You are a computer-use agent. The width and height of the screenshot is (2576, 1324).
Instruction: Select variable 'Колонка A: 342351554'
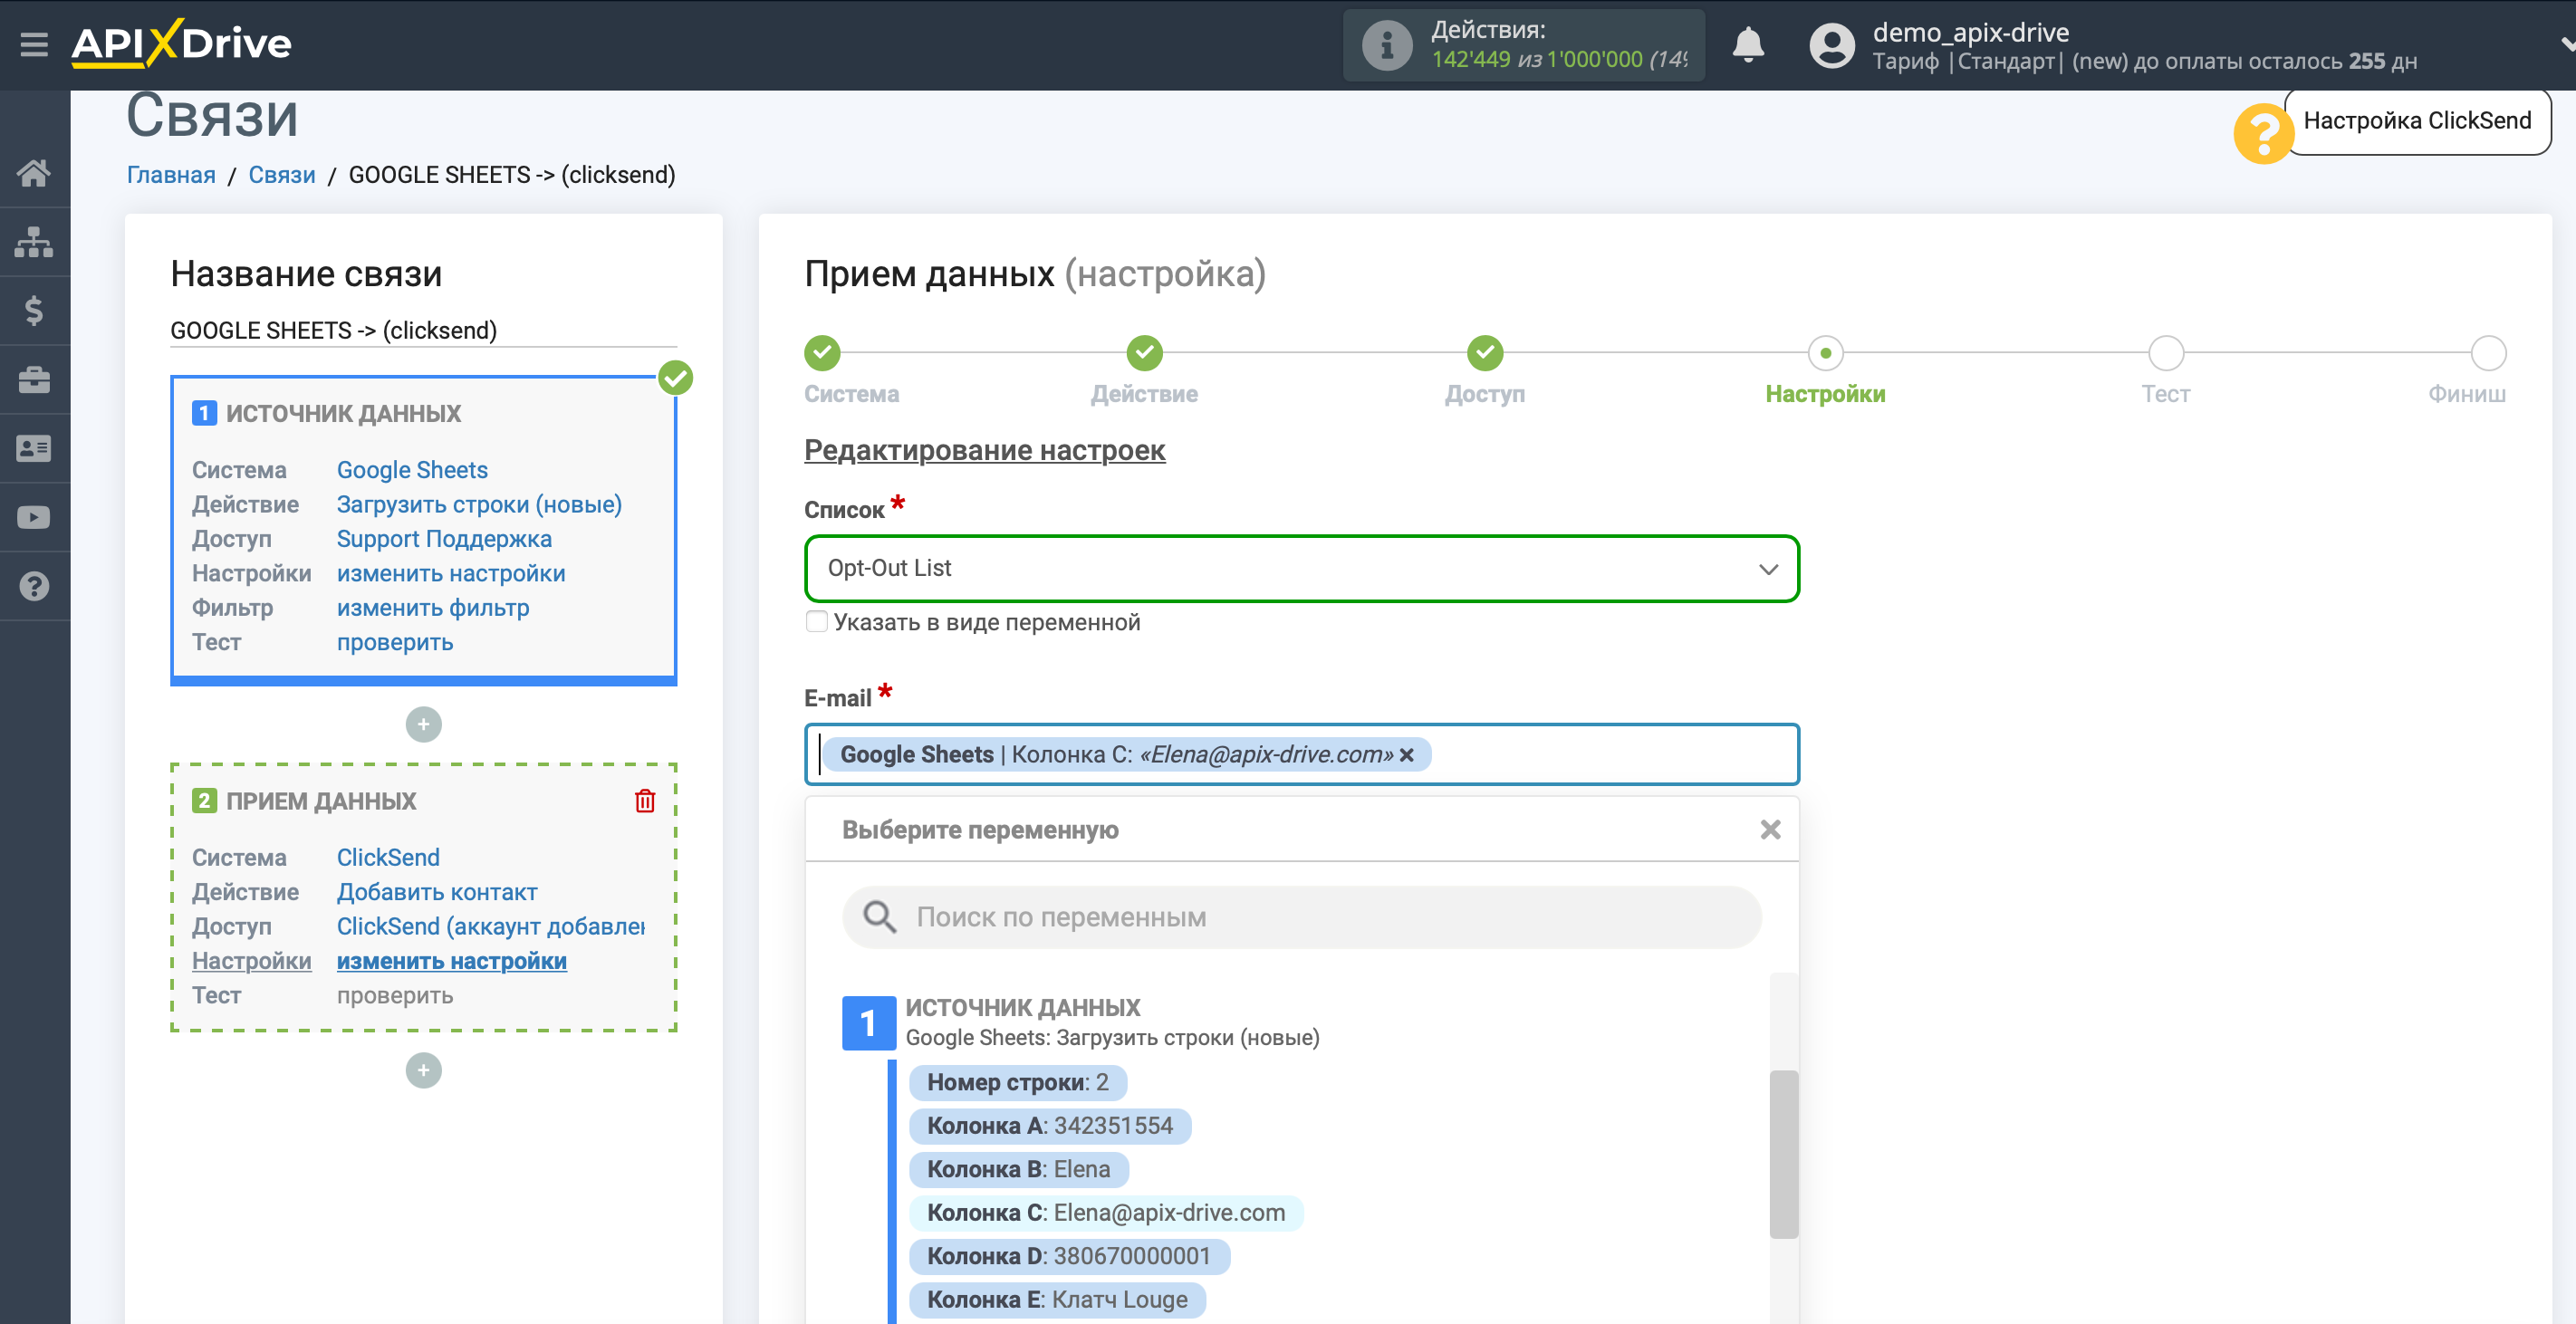1050,1125
